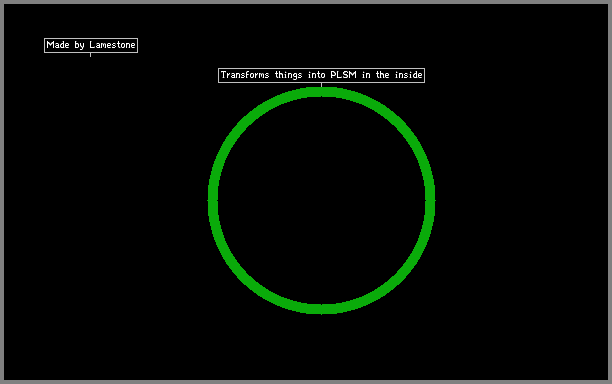Click the gray wall border along the top
The height and width of the screenshot is (384, 612).
tap(306, 2)
